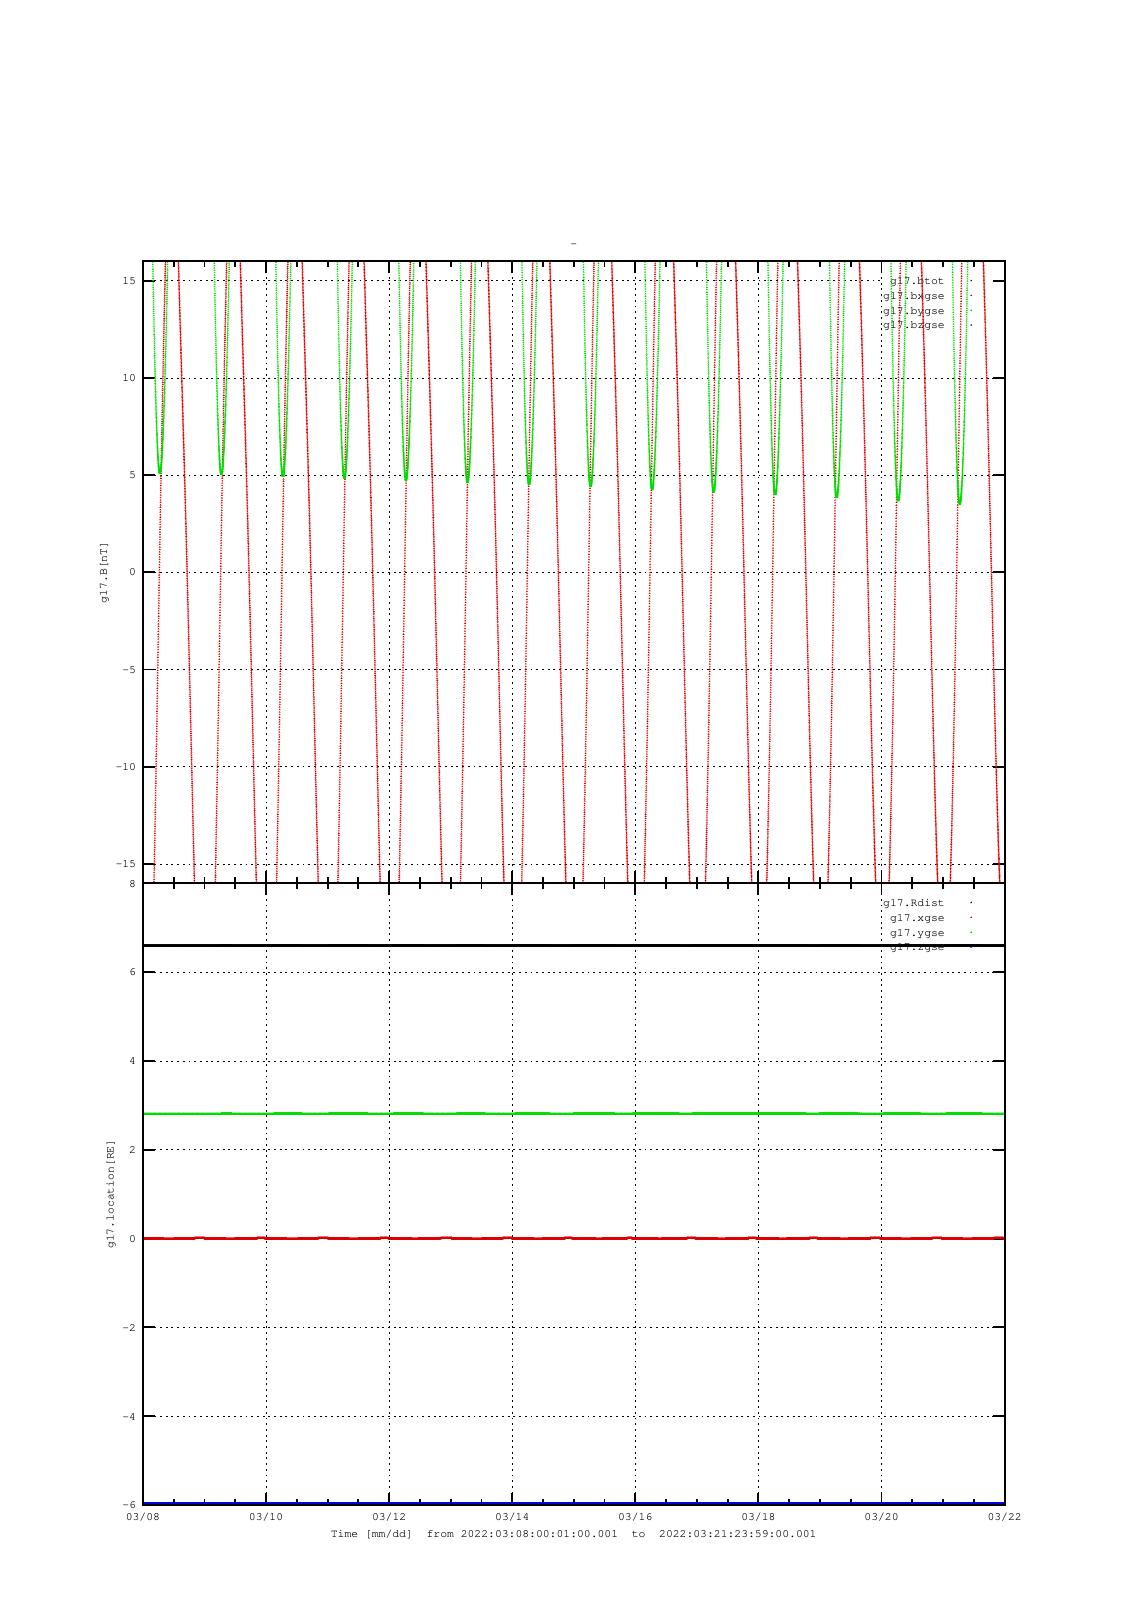Click the 8 tick on location axis
1131x1600 pixels.
click(x=132, y=884)
